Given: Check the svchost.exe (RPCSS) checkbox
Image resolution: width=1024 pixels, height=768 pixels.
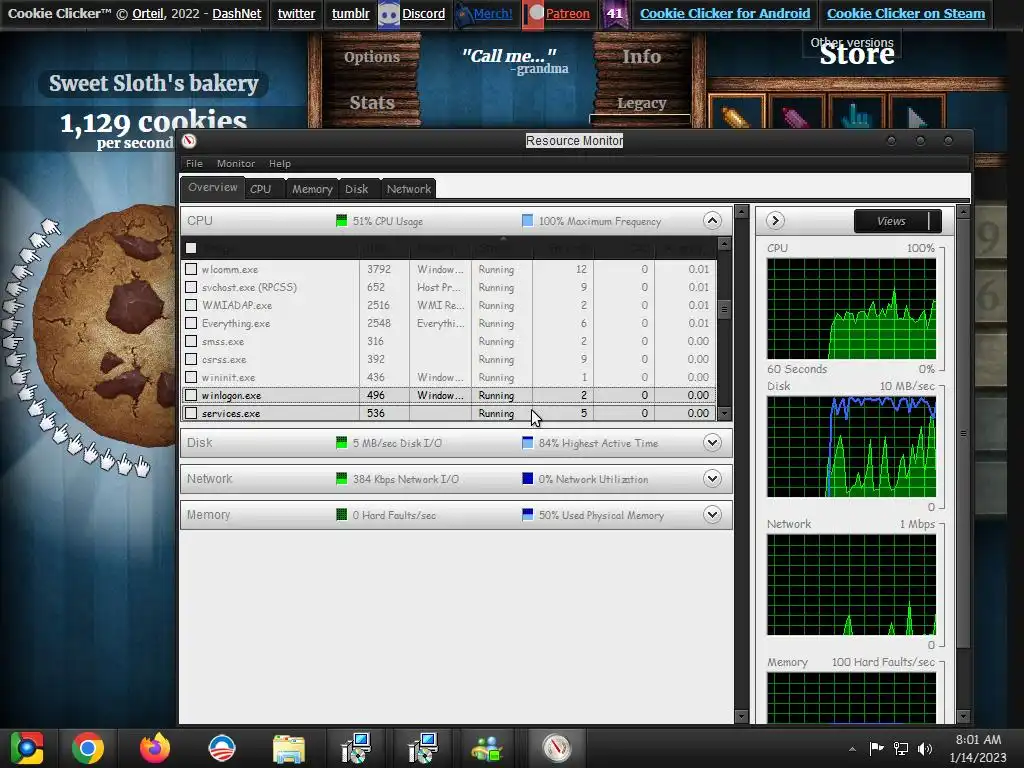Looking at the screenshot, I should click(x=191, y=287).
